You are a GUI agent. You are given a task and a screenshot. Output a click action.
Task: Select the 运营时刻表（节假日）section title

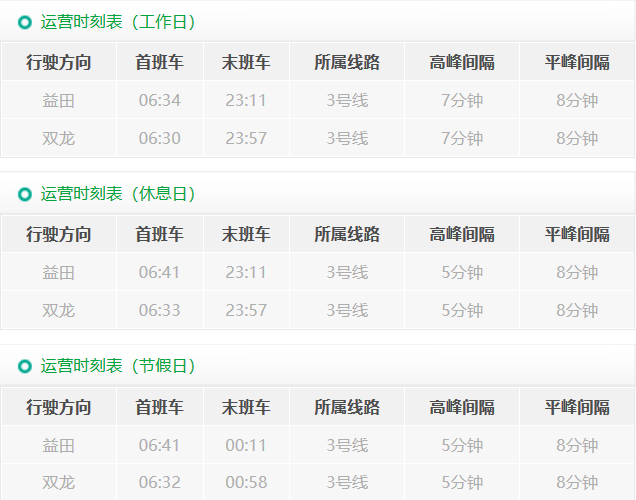coord(118,366)
